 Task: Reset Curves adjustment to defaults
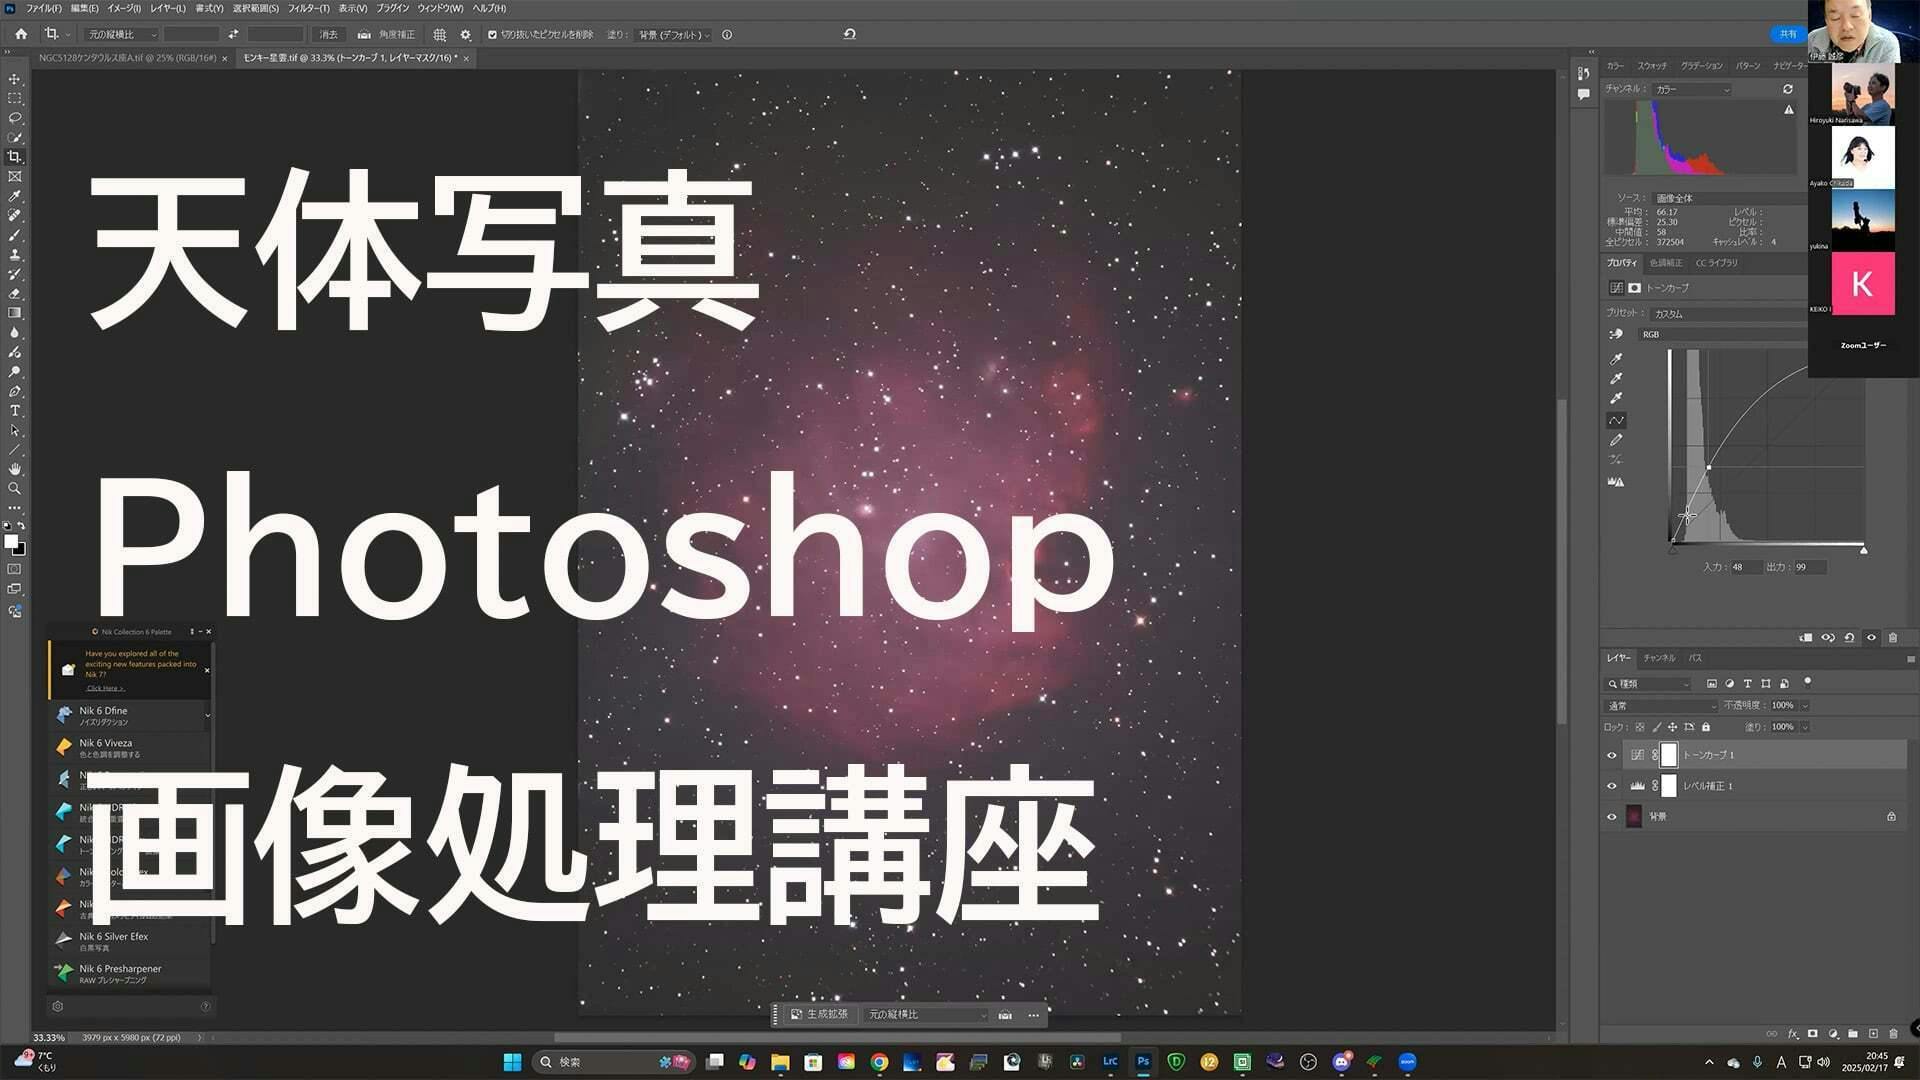1849,638
